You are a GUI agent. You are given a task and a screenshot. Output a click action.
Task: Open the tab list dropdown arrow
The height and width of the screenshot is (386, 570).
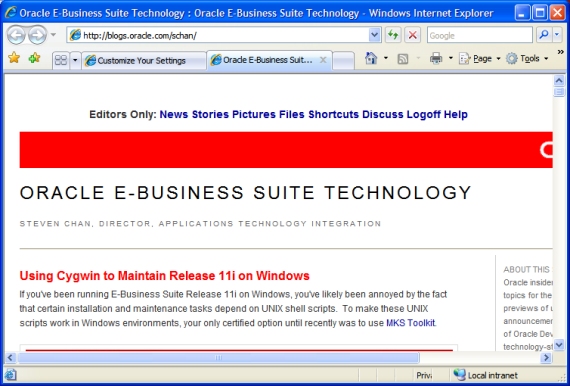(x=75, y=60)
